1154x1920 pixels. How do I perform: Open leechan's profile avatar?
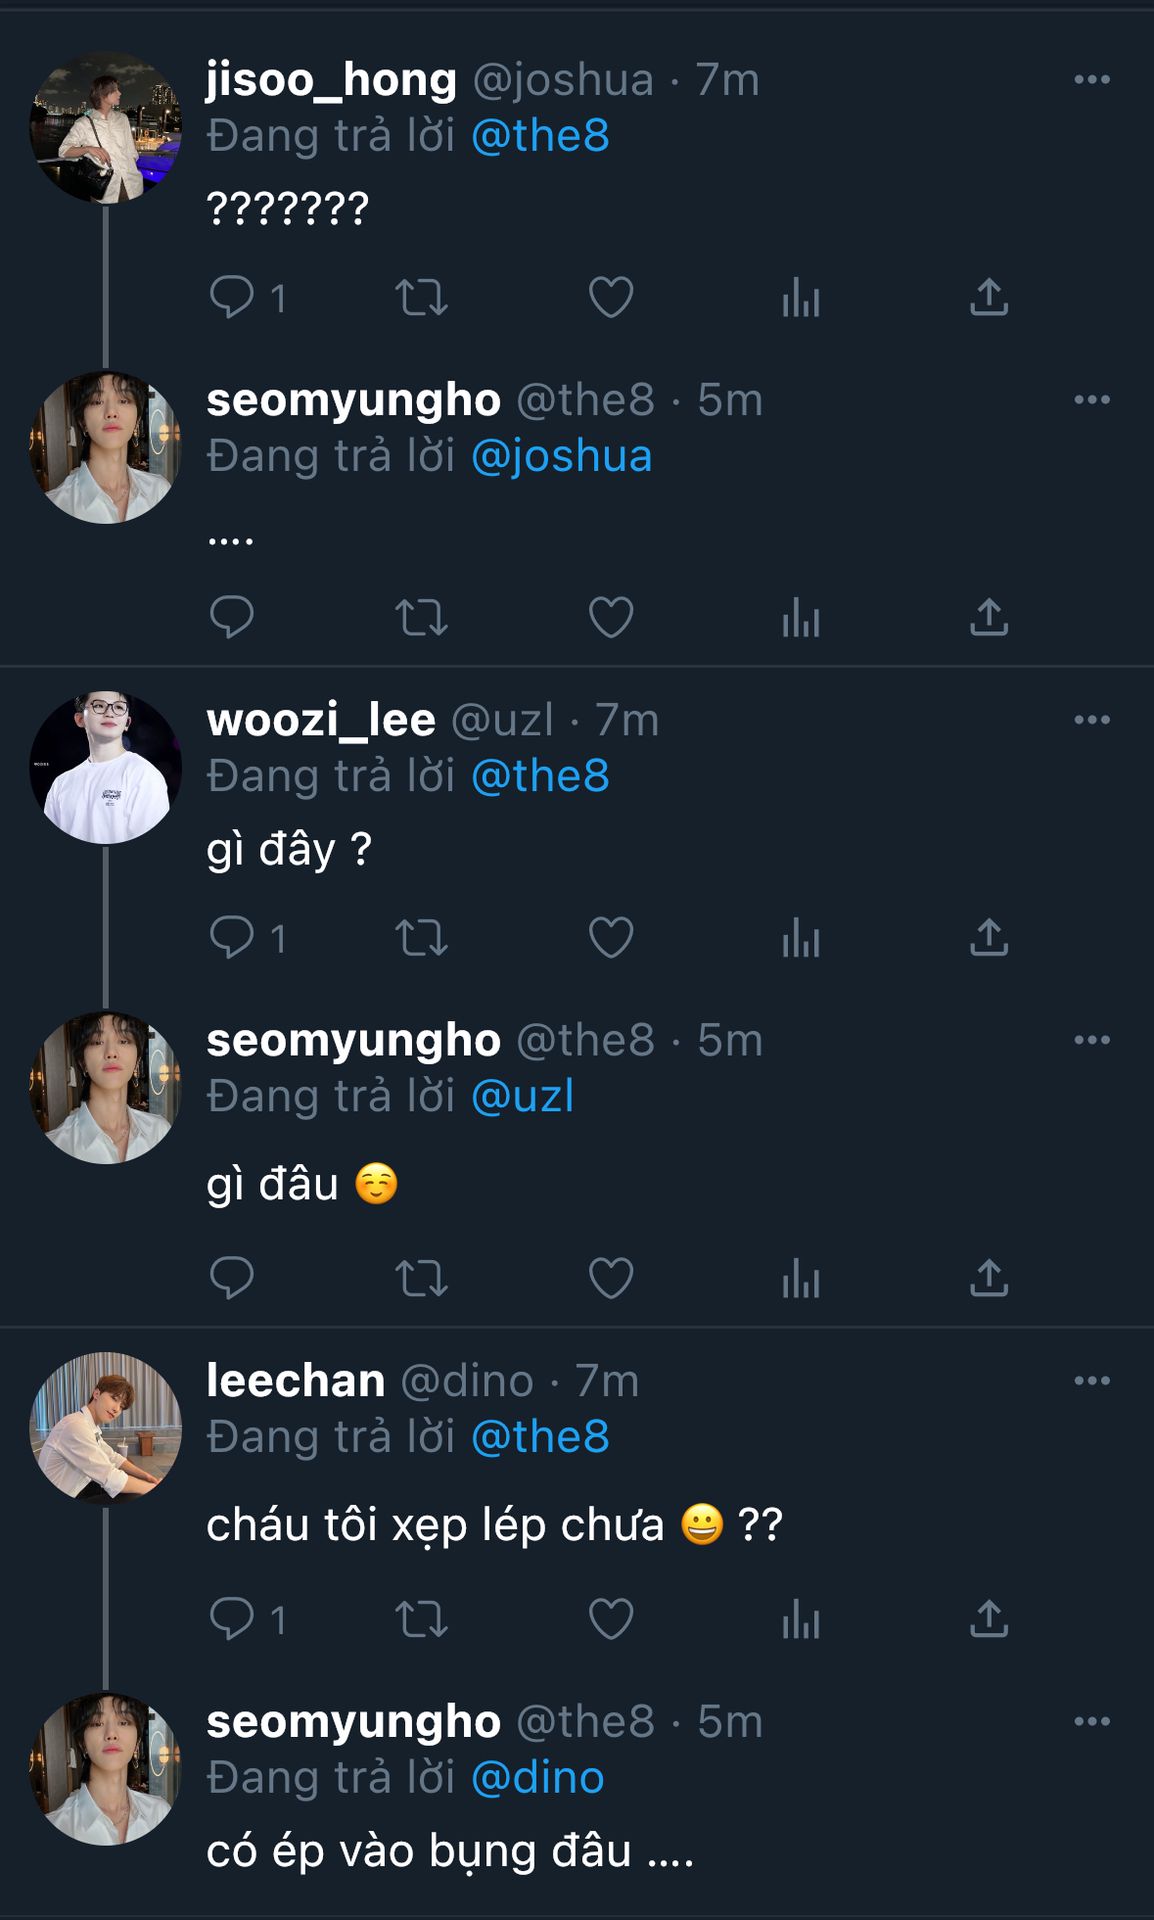pyautogui.click(x=106, y=1428)
